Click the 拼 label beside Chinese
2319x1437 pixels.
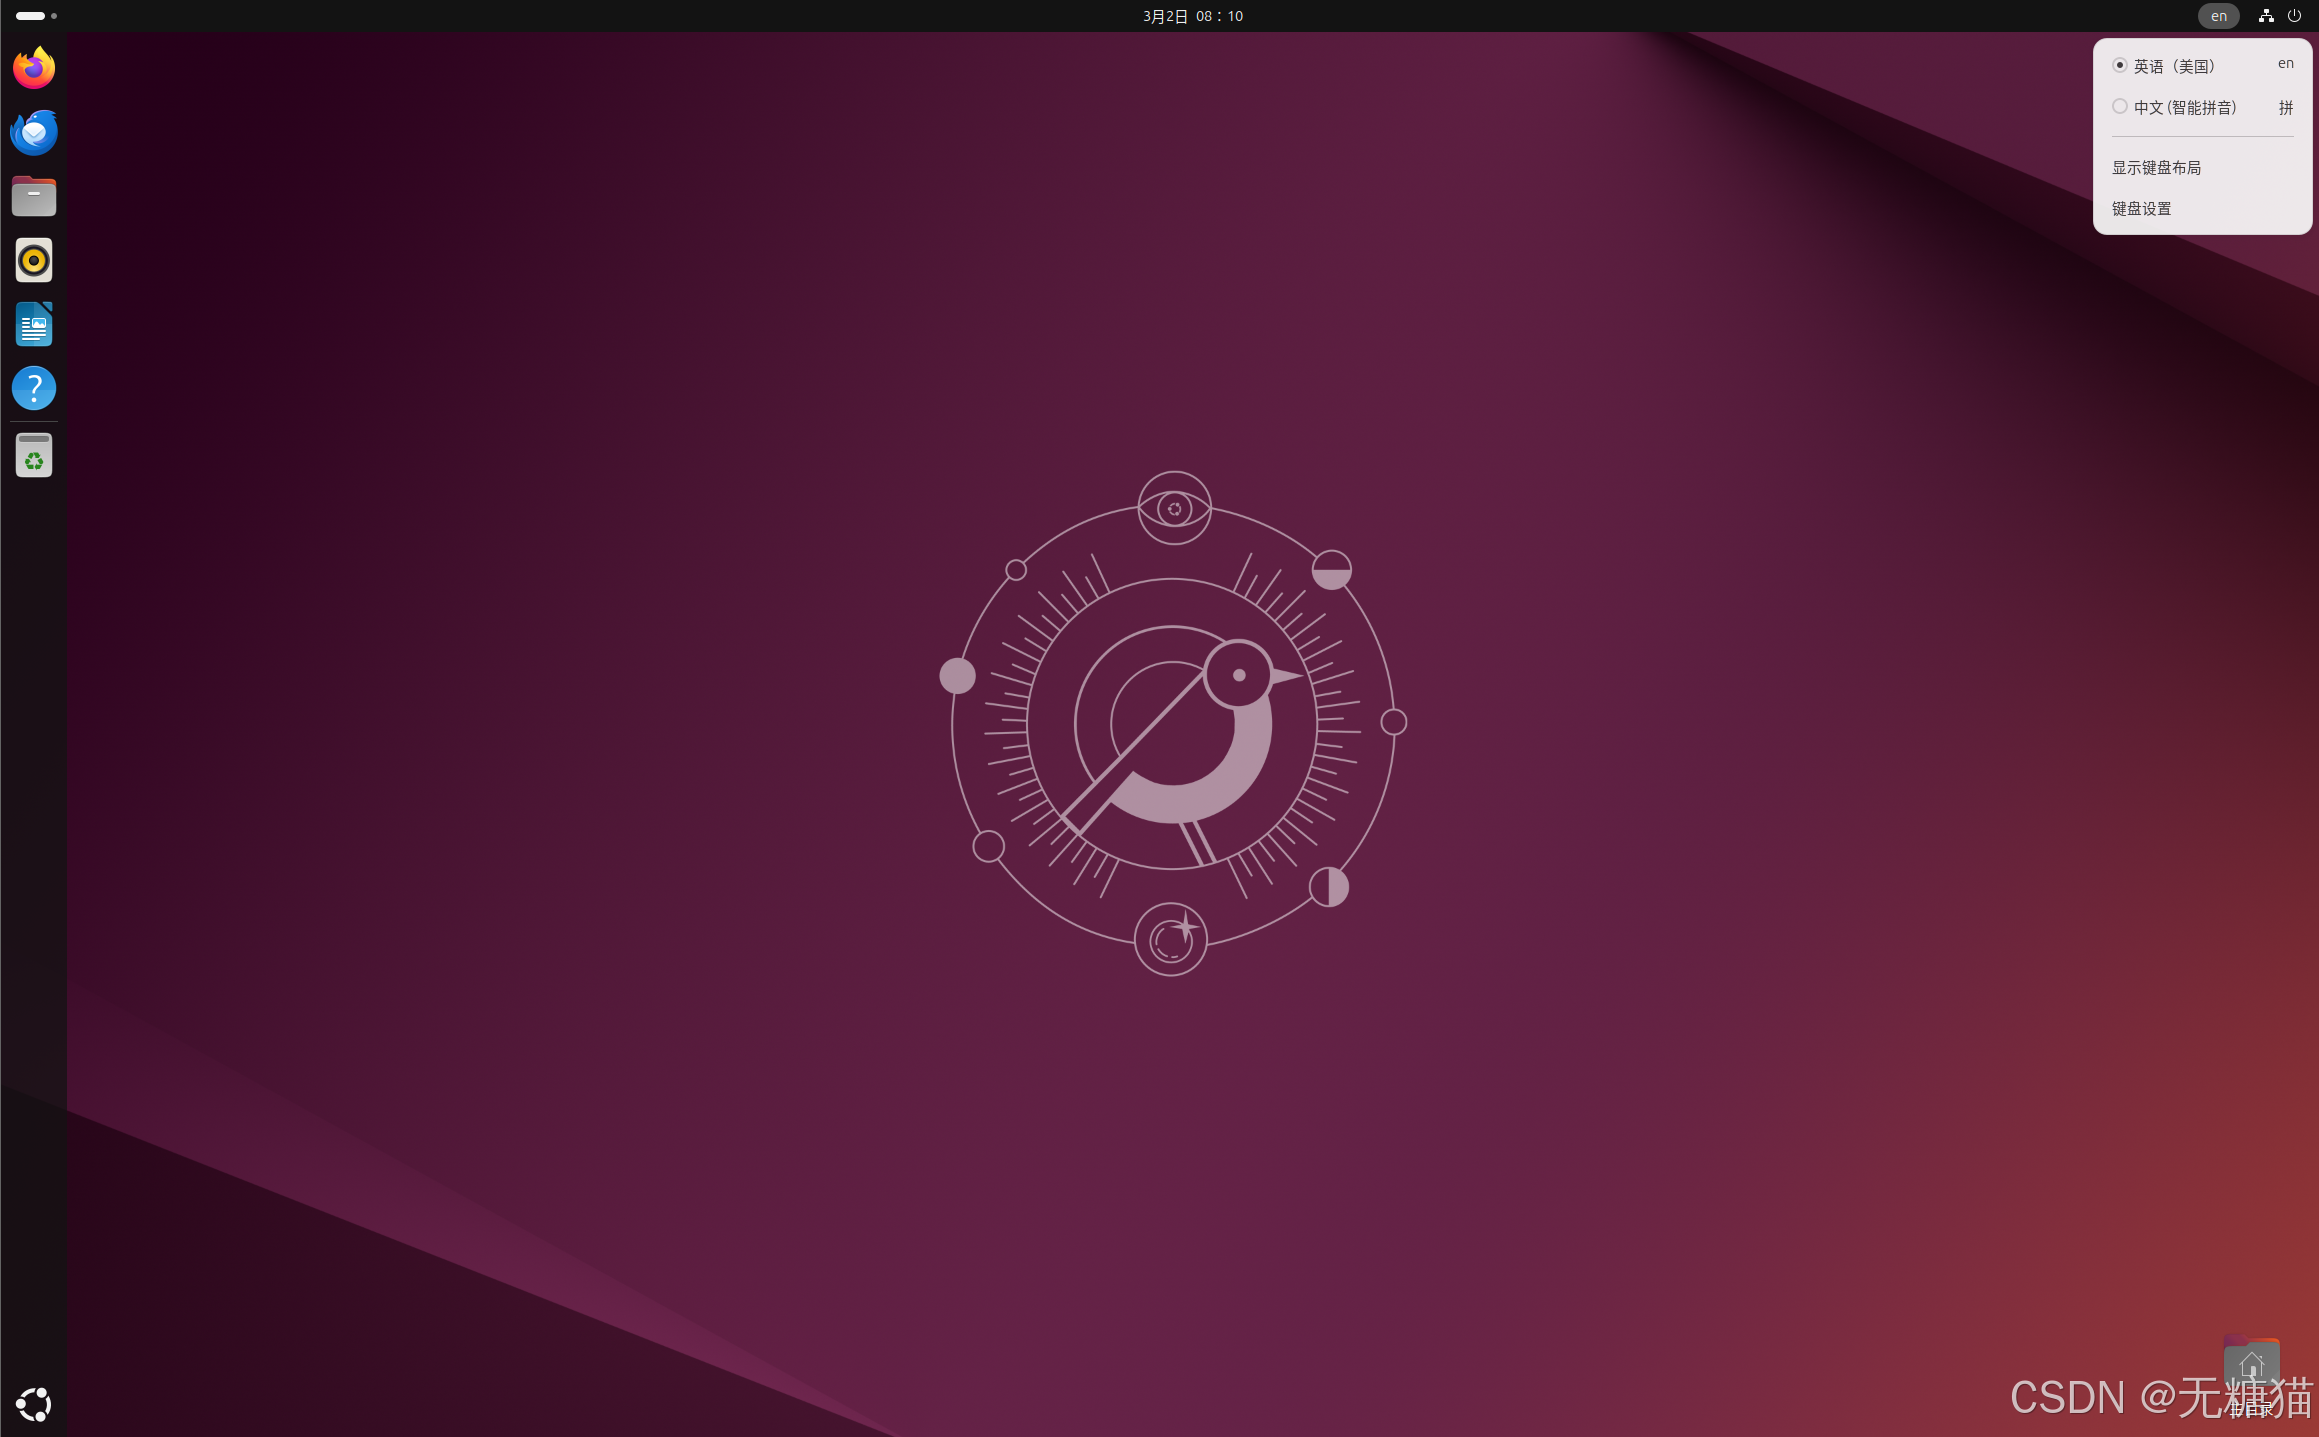[2285, 107]
